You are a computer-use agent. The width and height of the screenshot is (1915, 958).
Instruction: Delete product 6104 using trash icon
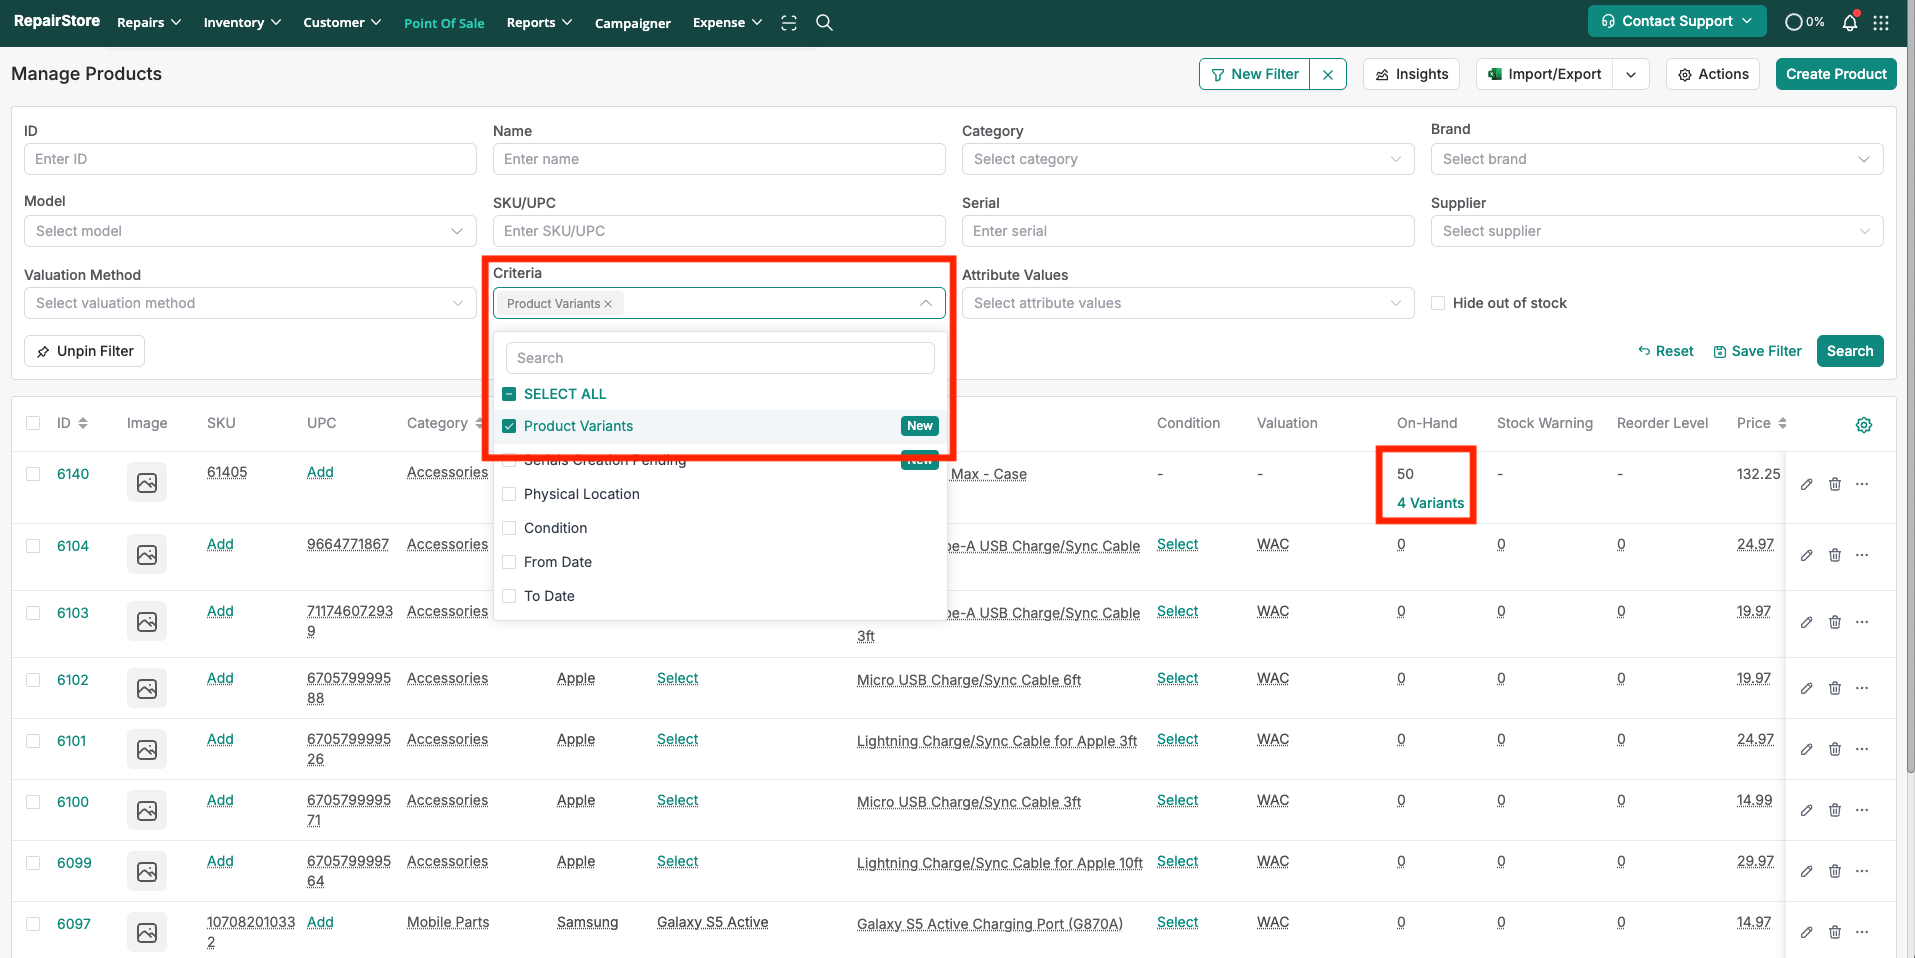(x=1834, y=555)
